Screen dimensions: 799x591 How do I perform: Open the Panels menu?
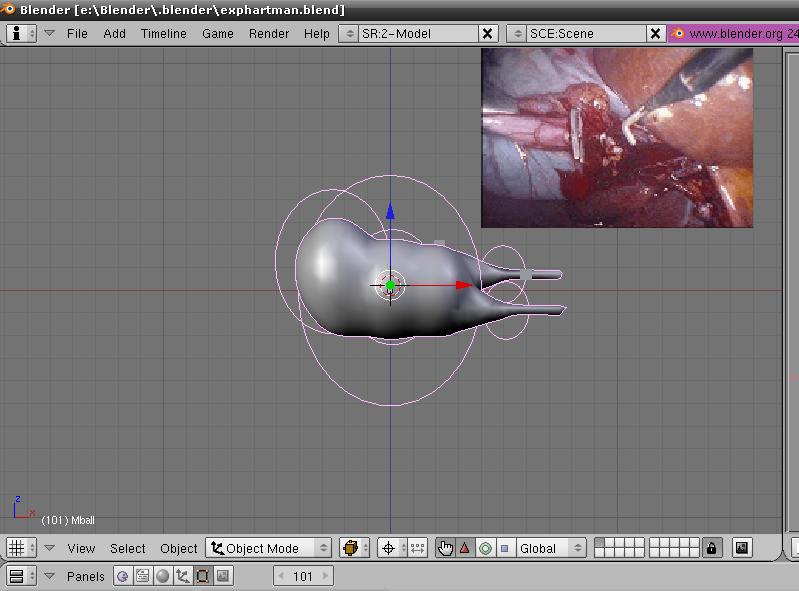coord(86,576)
